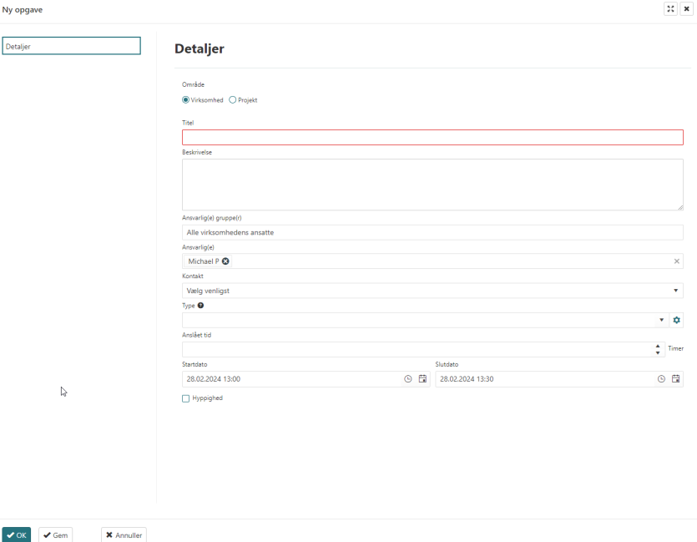Click the Annuller button
The width and height of the screenshot is (697, 542).
[x=124, y=535]
